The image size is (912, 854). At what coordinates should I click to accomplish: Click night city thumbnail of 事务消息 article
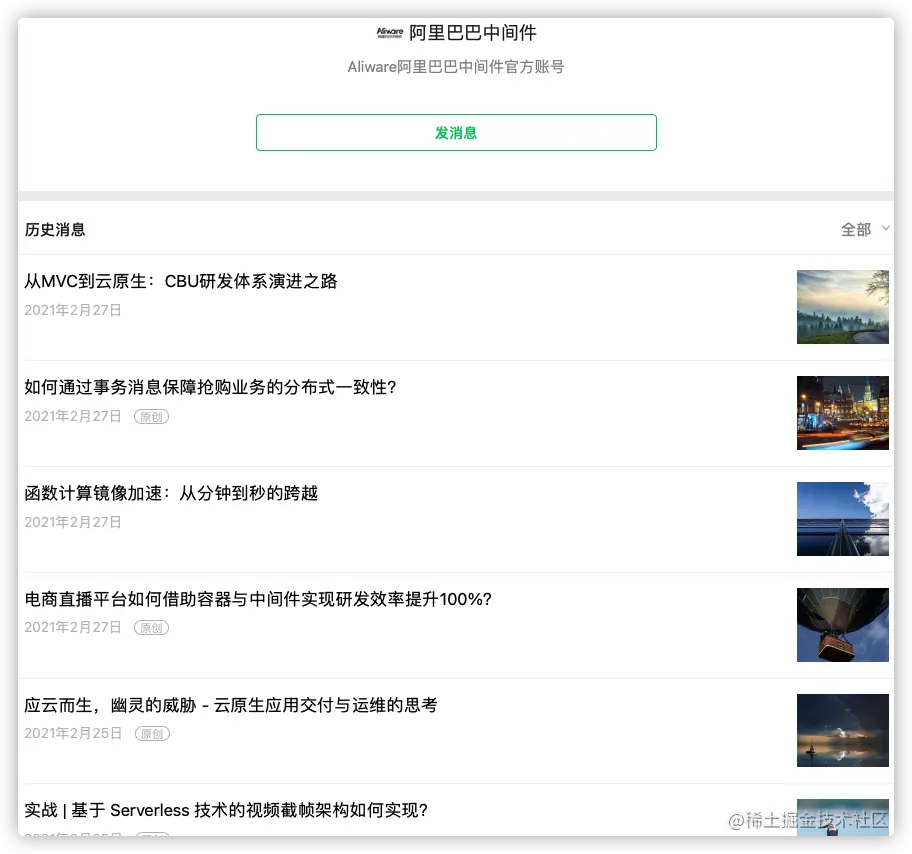pos(842,412)
